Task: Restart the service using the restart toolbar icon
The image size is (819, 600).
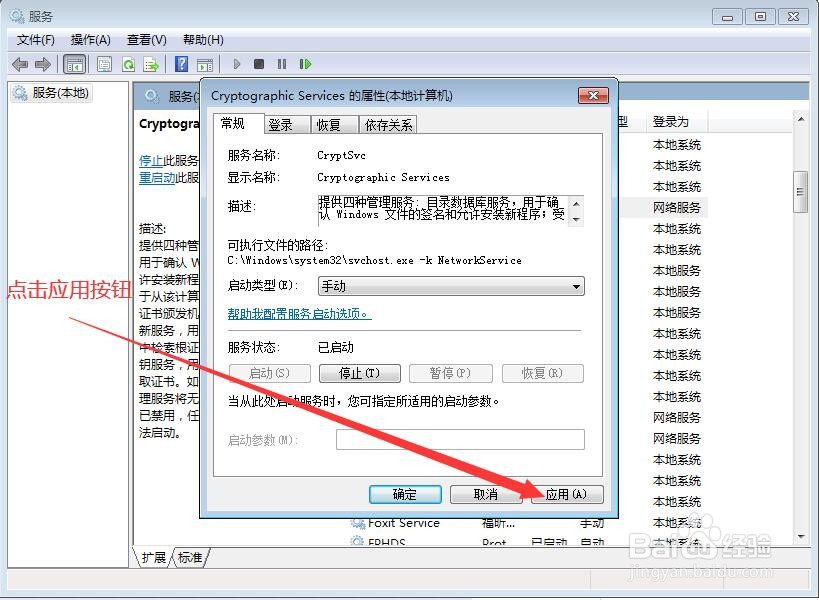Action: tap(305, 64)
